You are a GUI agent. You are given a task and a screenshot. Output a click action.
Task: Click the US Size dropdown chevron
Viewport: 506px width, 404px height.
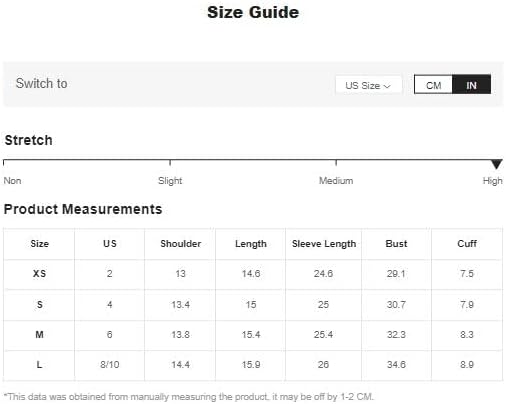(387, 86)
